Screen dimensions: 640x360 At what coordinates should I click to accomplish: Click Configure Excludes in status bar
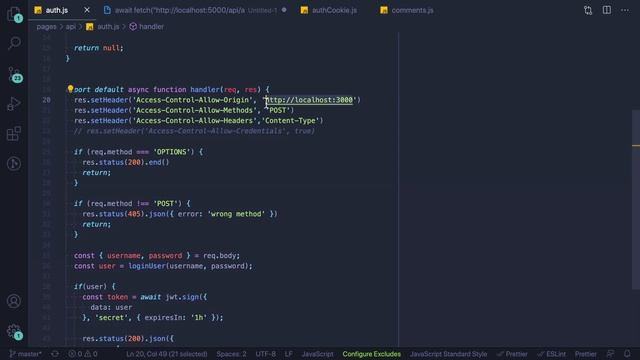(371, 354)
